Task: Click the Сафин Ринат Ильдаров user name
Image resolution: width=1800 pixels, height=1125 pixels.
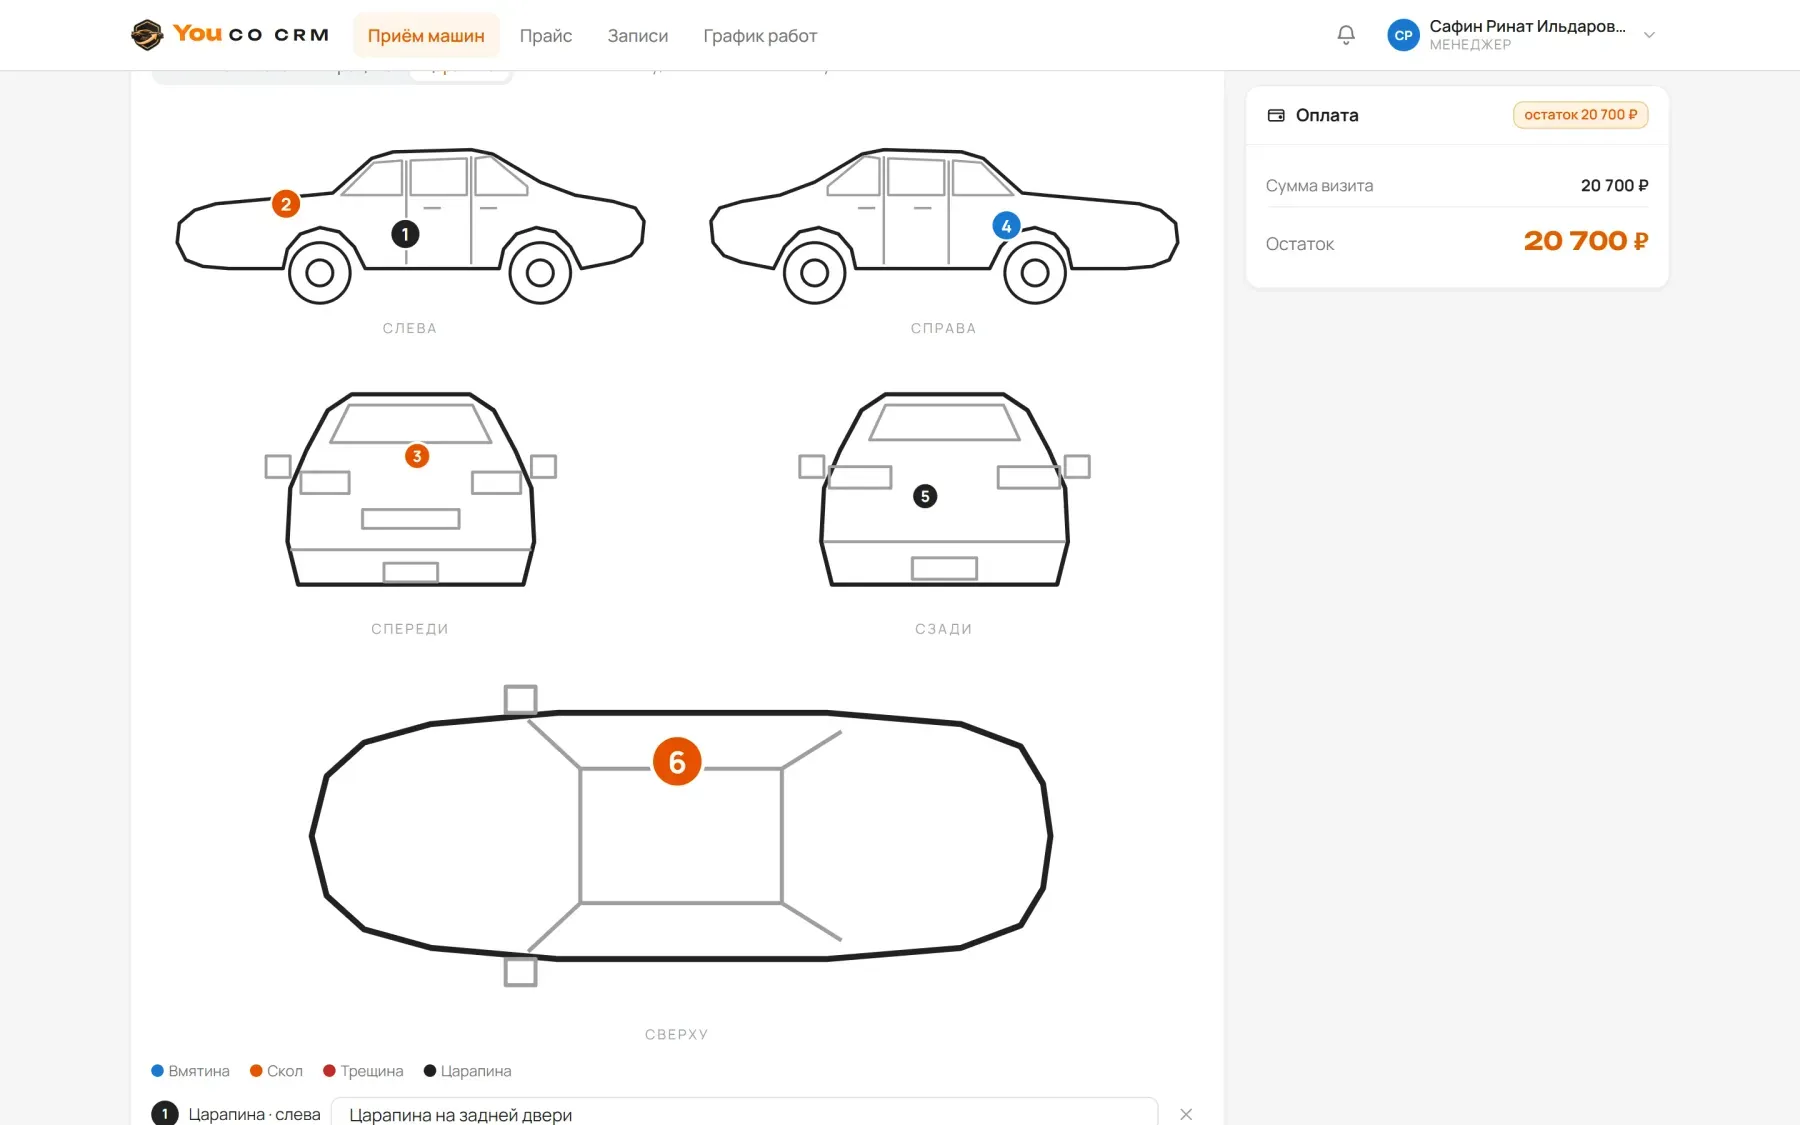Action: click(x=1527, y=26)
